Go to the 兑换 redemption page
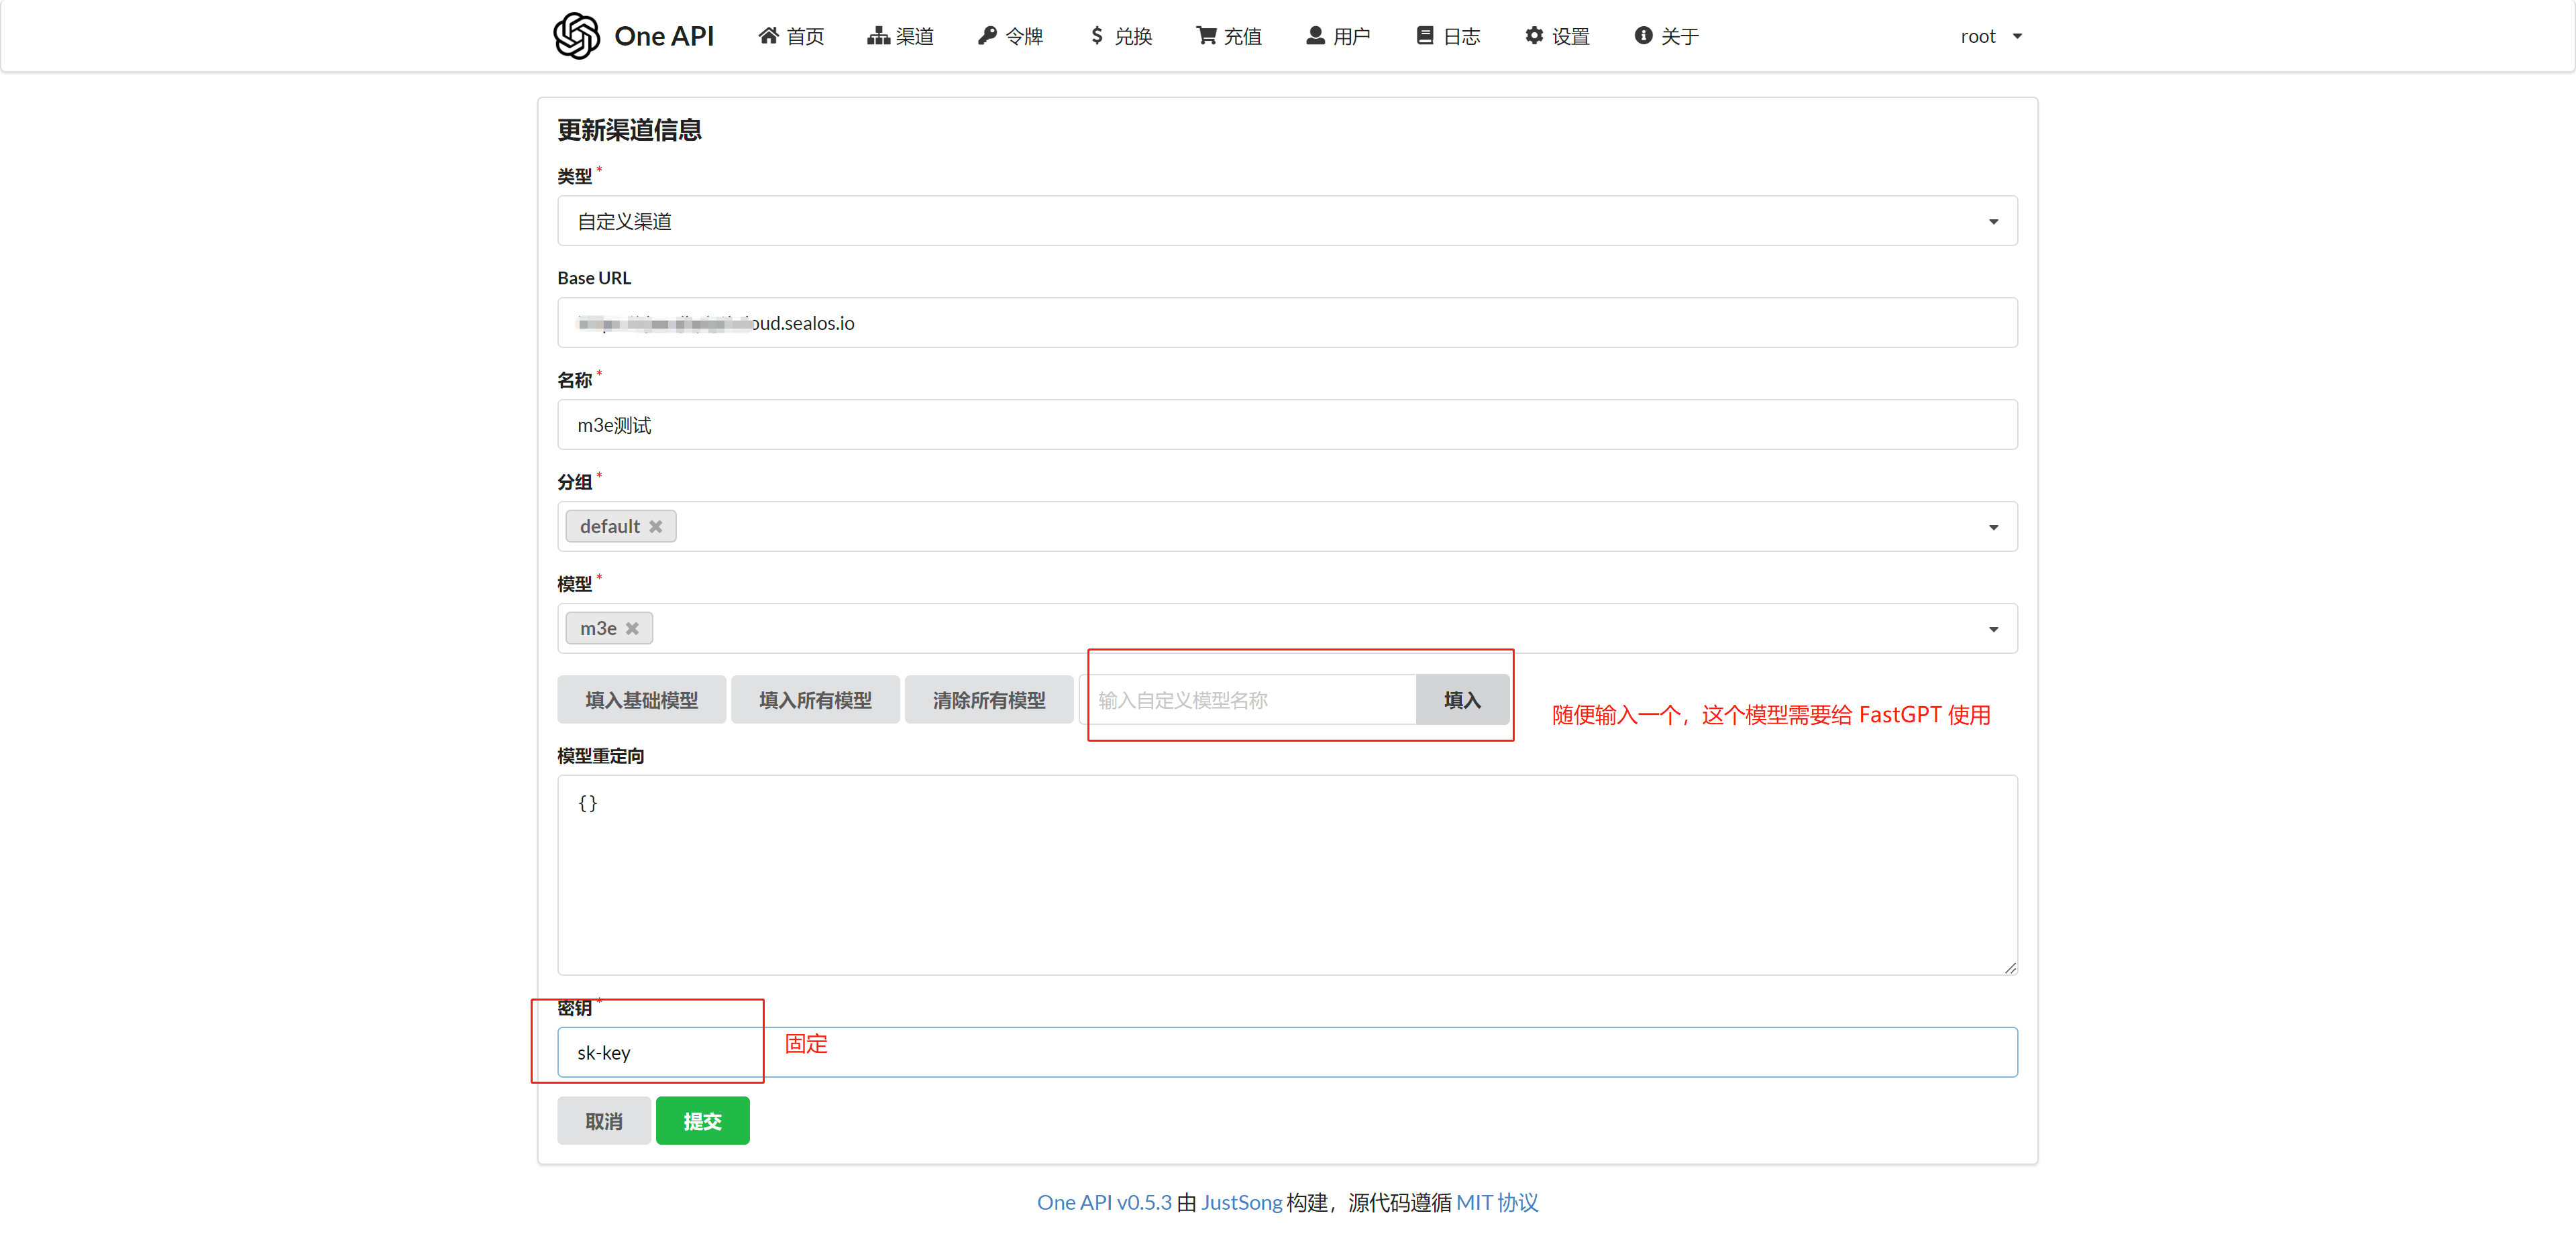Image resolution: width=2576 pixels, height=1246 pixels. click(x=1120, y=36)
